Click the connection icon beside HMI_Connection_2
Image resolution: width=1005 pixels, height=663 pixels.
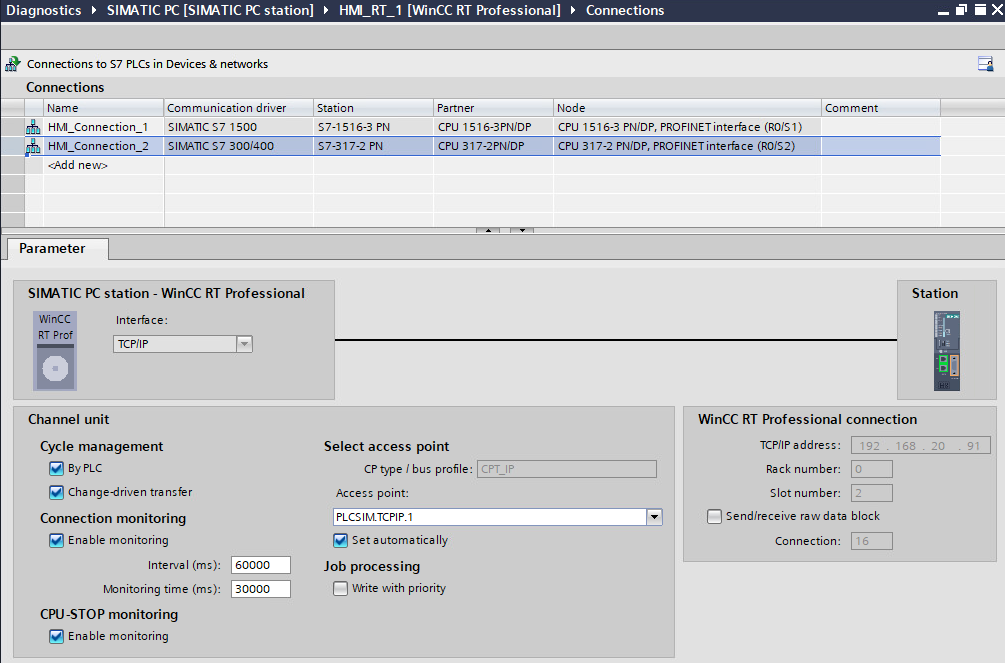[33, 146]
